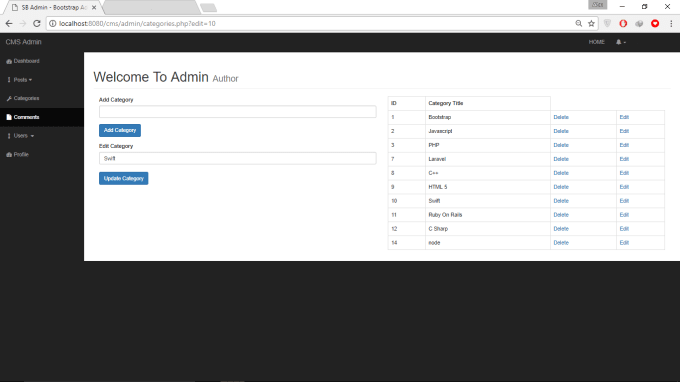The height and width of the screenshot is (382, 680).
Task: Edit the Bootstrap category
Action: pos(624,117)
